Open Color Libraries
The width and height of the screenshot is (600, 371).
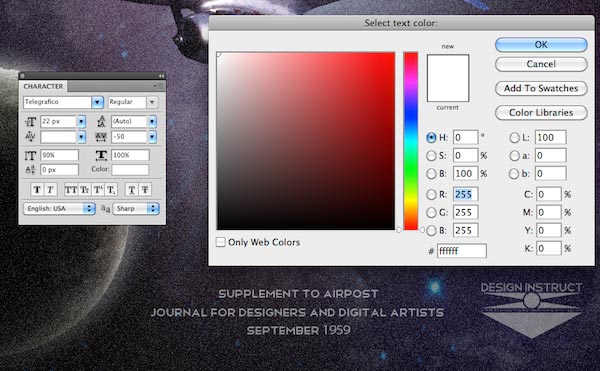(541, 113)
